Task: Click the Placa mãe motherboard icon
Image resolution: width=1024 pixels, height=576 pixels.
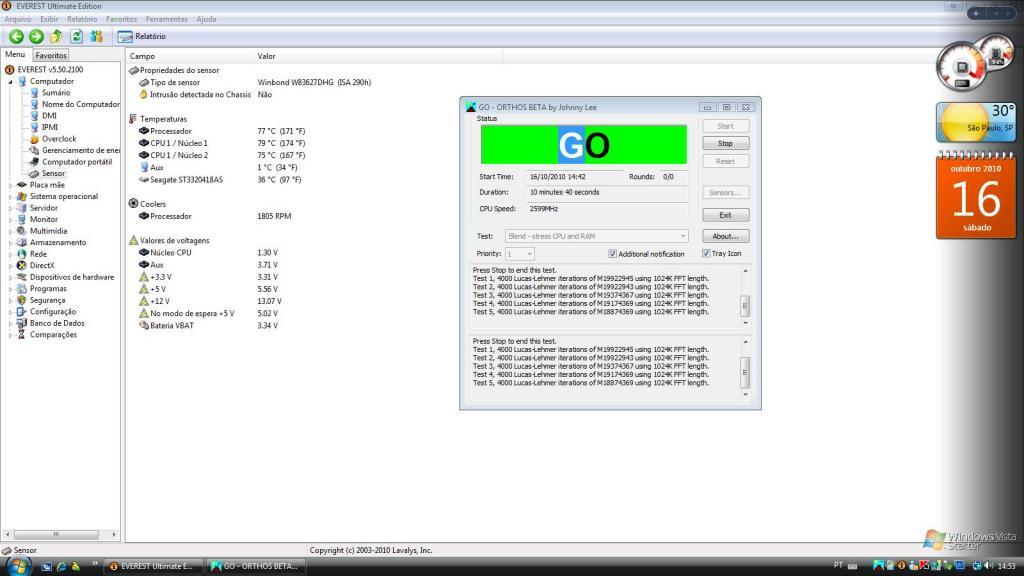Action: [x=22, y=185]
